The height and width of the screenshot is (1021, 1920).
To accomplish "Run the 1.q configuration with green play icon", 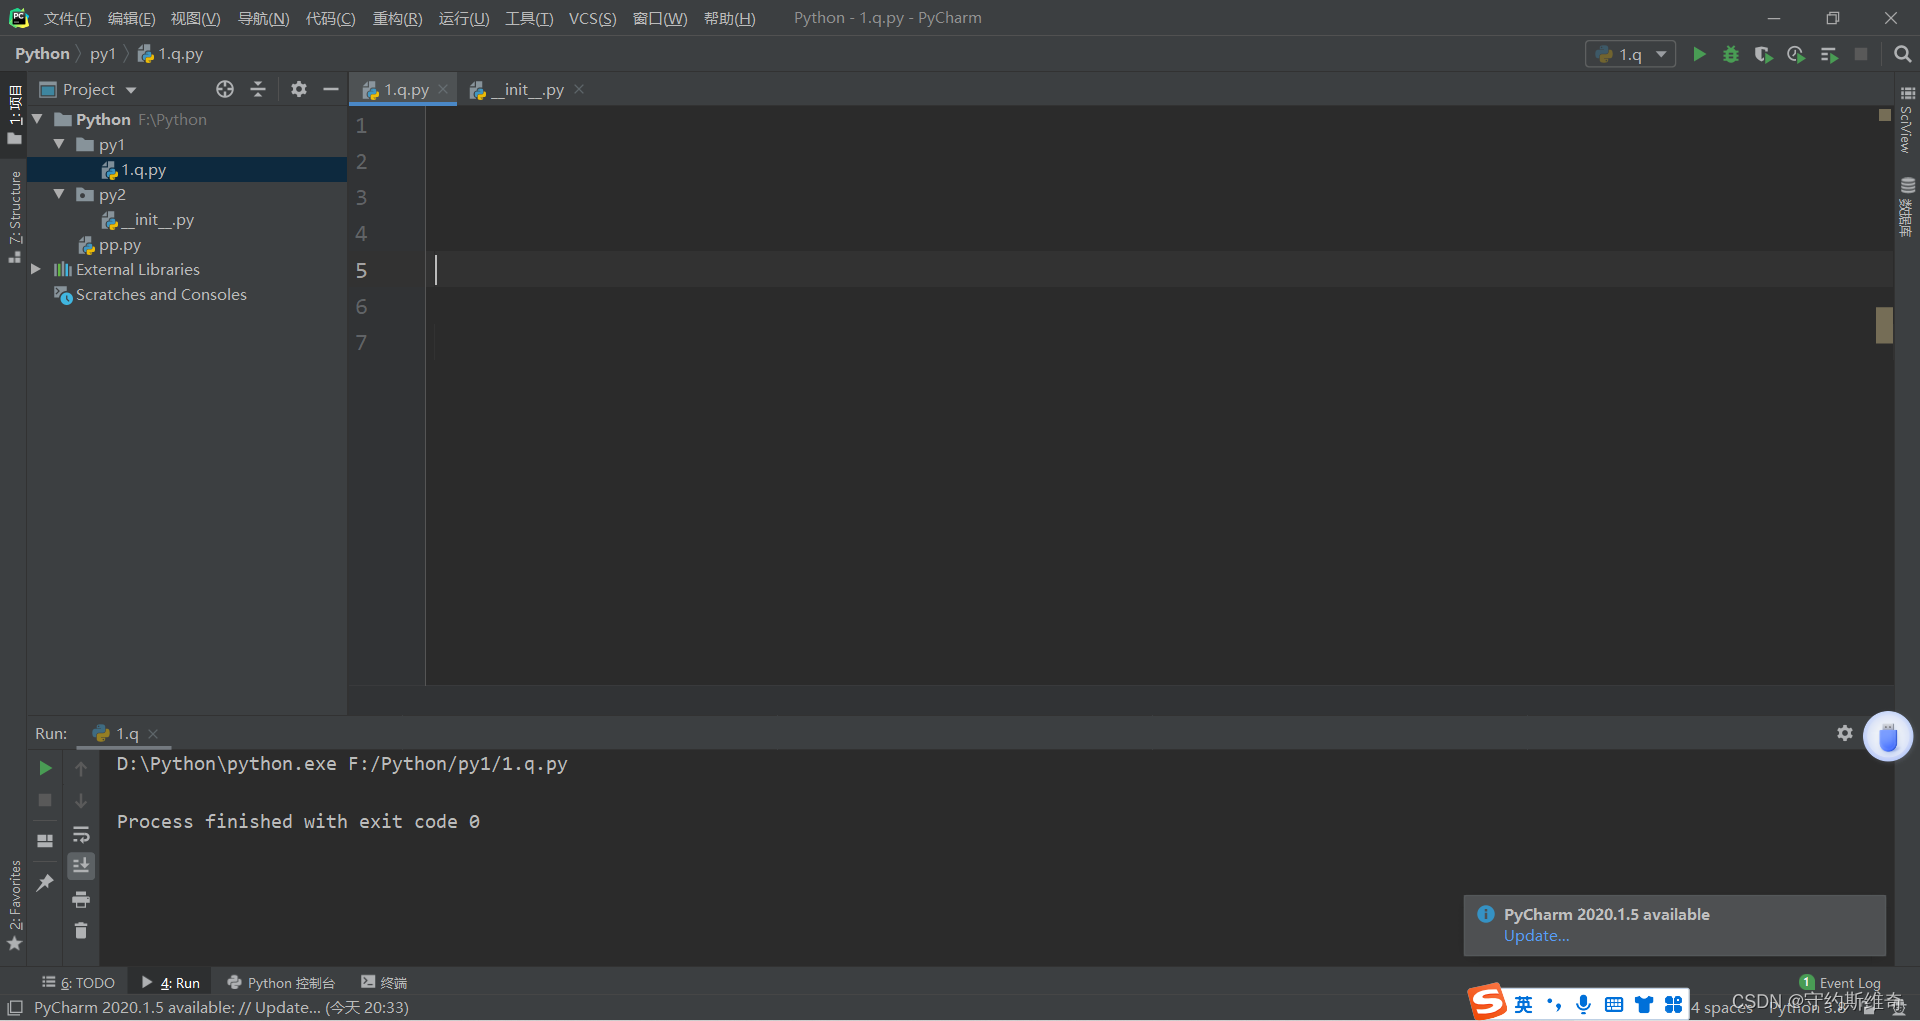I will 1699,54.
